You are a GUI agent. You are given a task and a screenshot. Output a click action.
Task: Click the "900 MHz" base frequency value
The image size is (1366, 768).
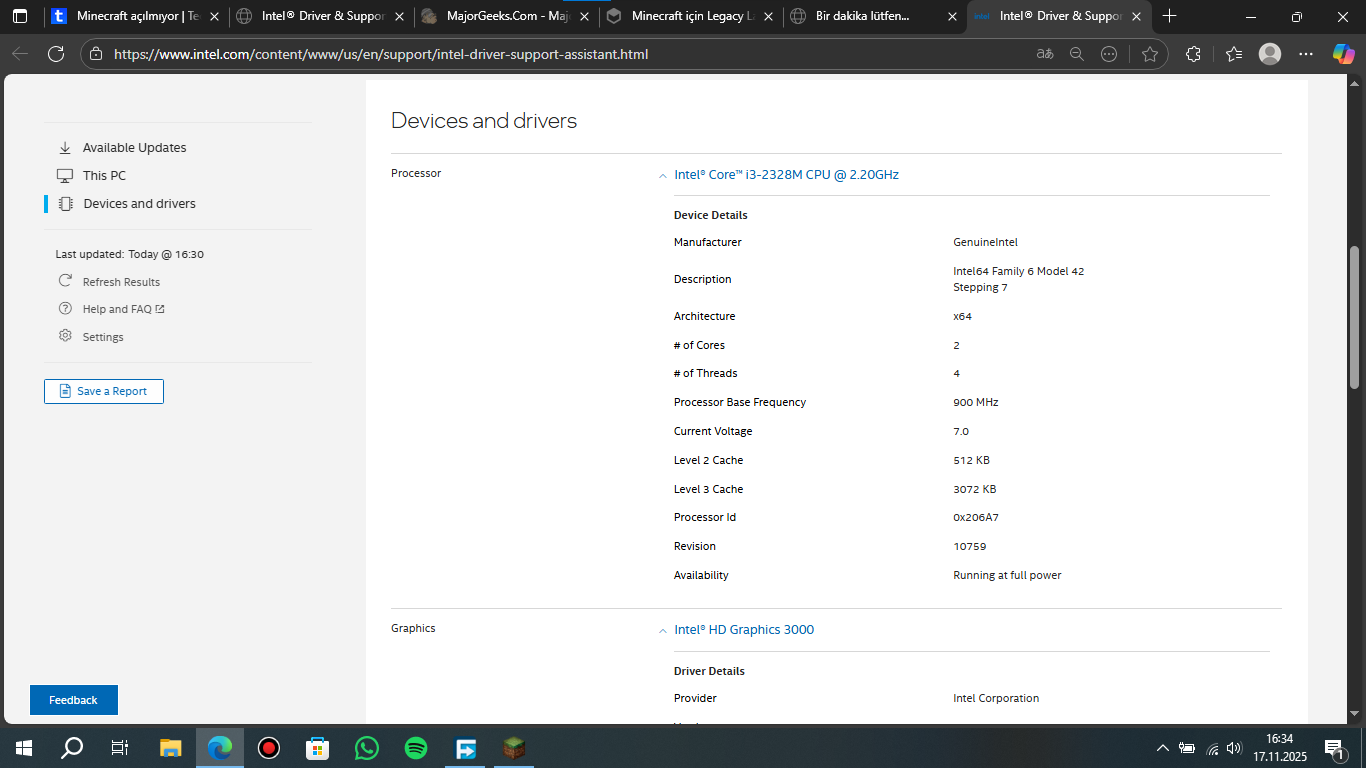976,402
